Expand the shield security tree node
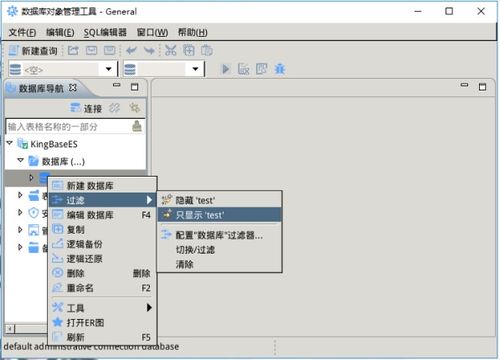Screen dimensions: 500x360 [x=20, y=212]
